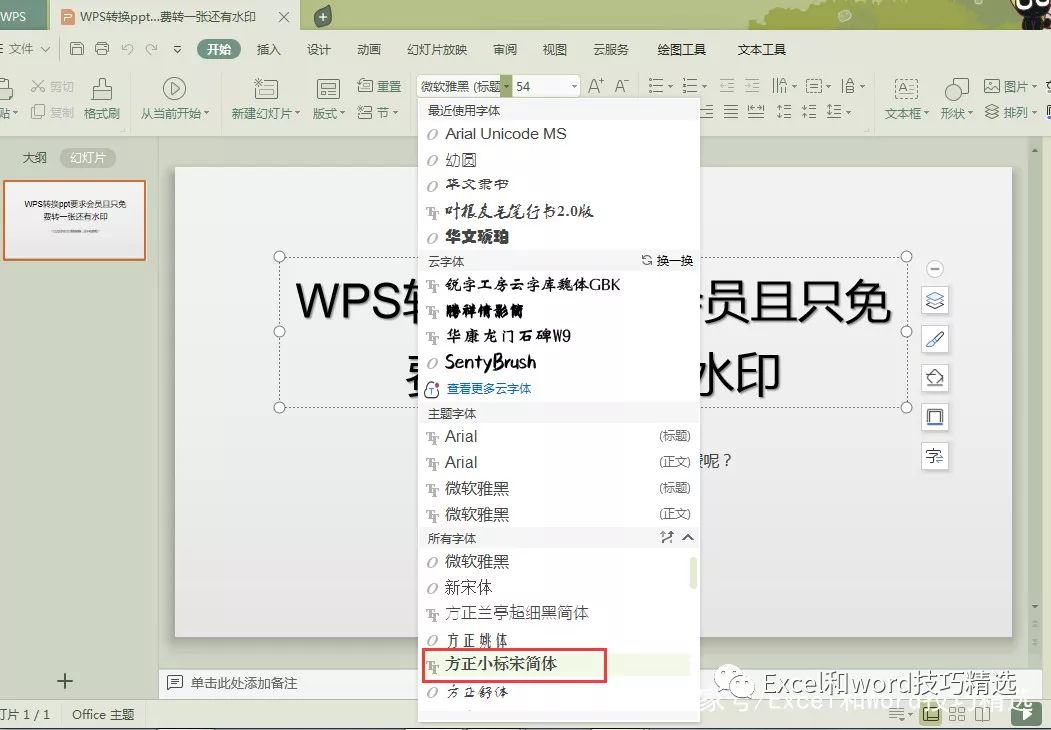Open the 插入 ribbon tab
Viewport: 1051px width, 730px height.
(268, 49)
